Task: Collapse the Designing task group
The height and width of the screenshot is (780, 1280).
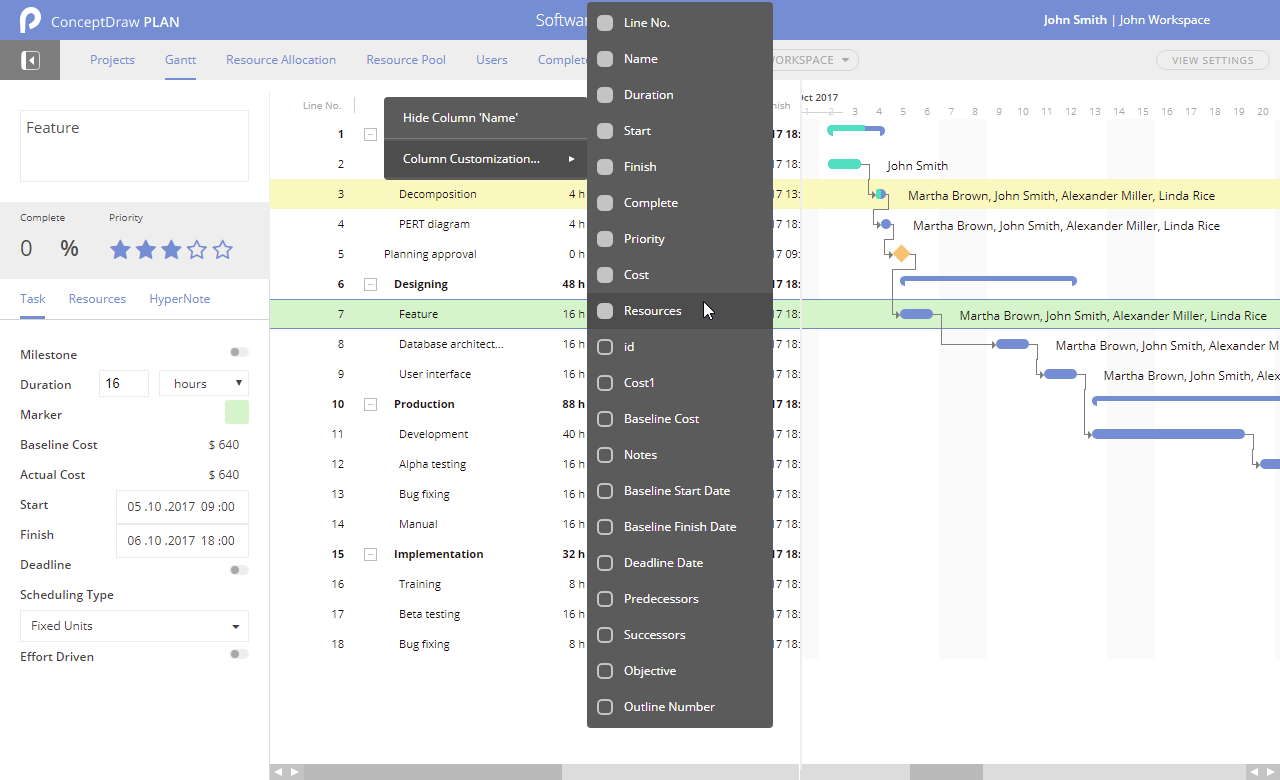Action: (370, 284)
